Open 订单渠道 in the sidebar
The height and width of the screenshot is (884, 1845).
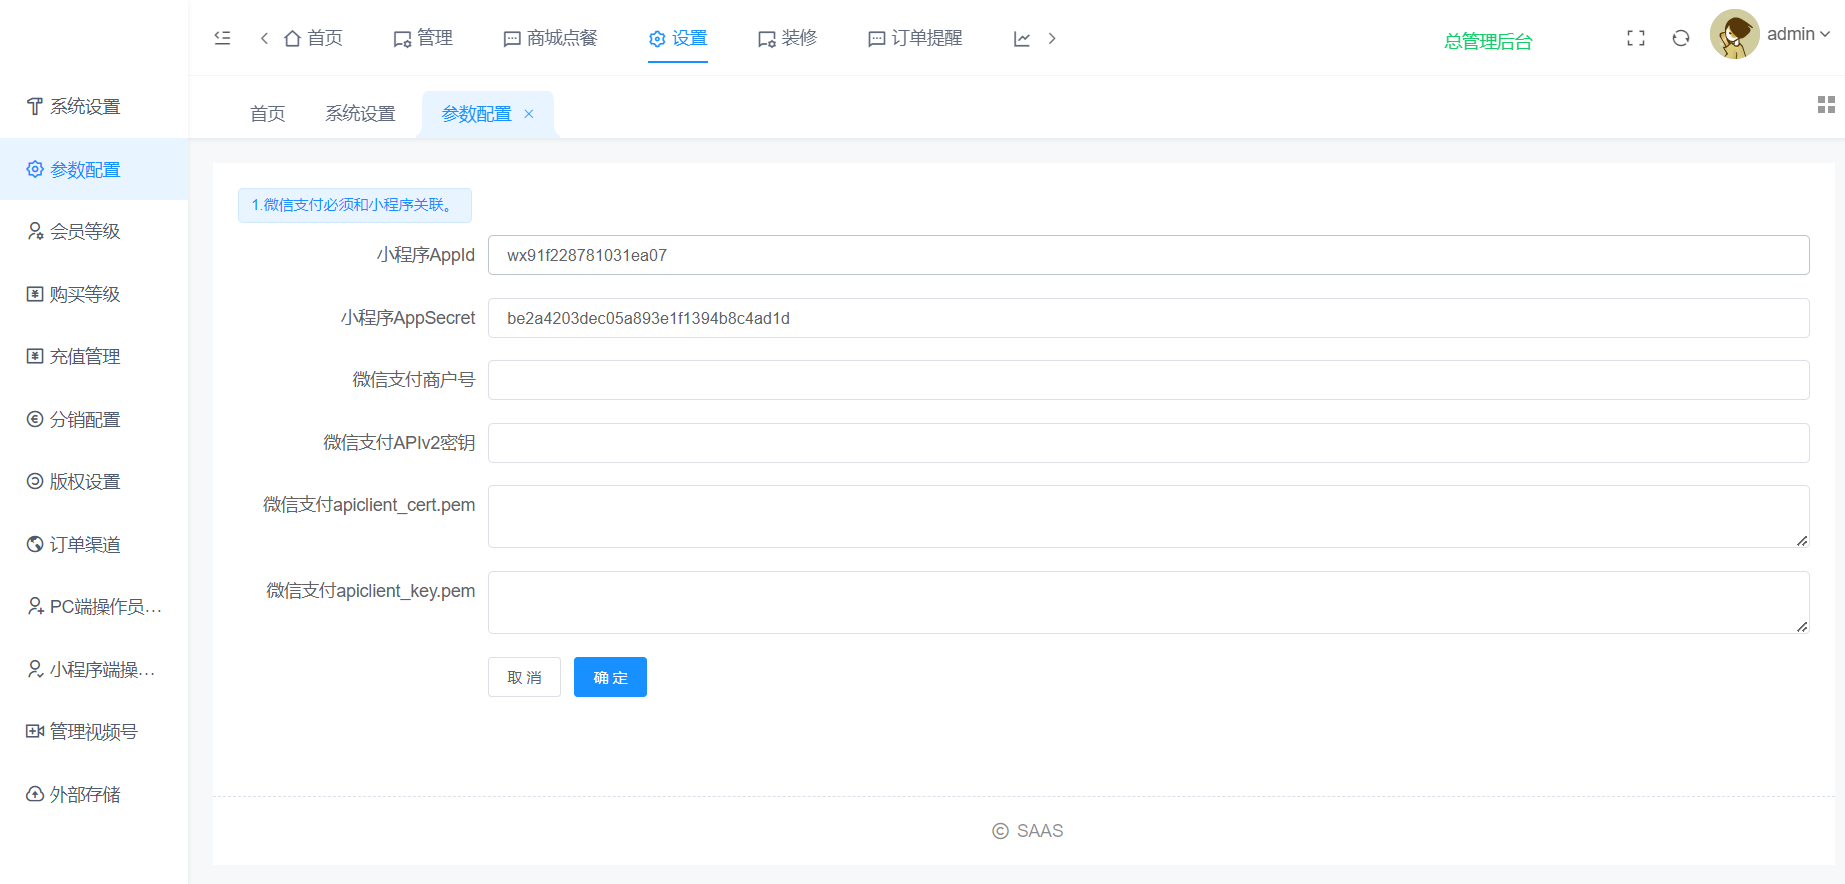pyautogui.click(x=94, y=544)
